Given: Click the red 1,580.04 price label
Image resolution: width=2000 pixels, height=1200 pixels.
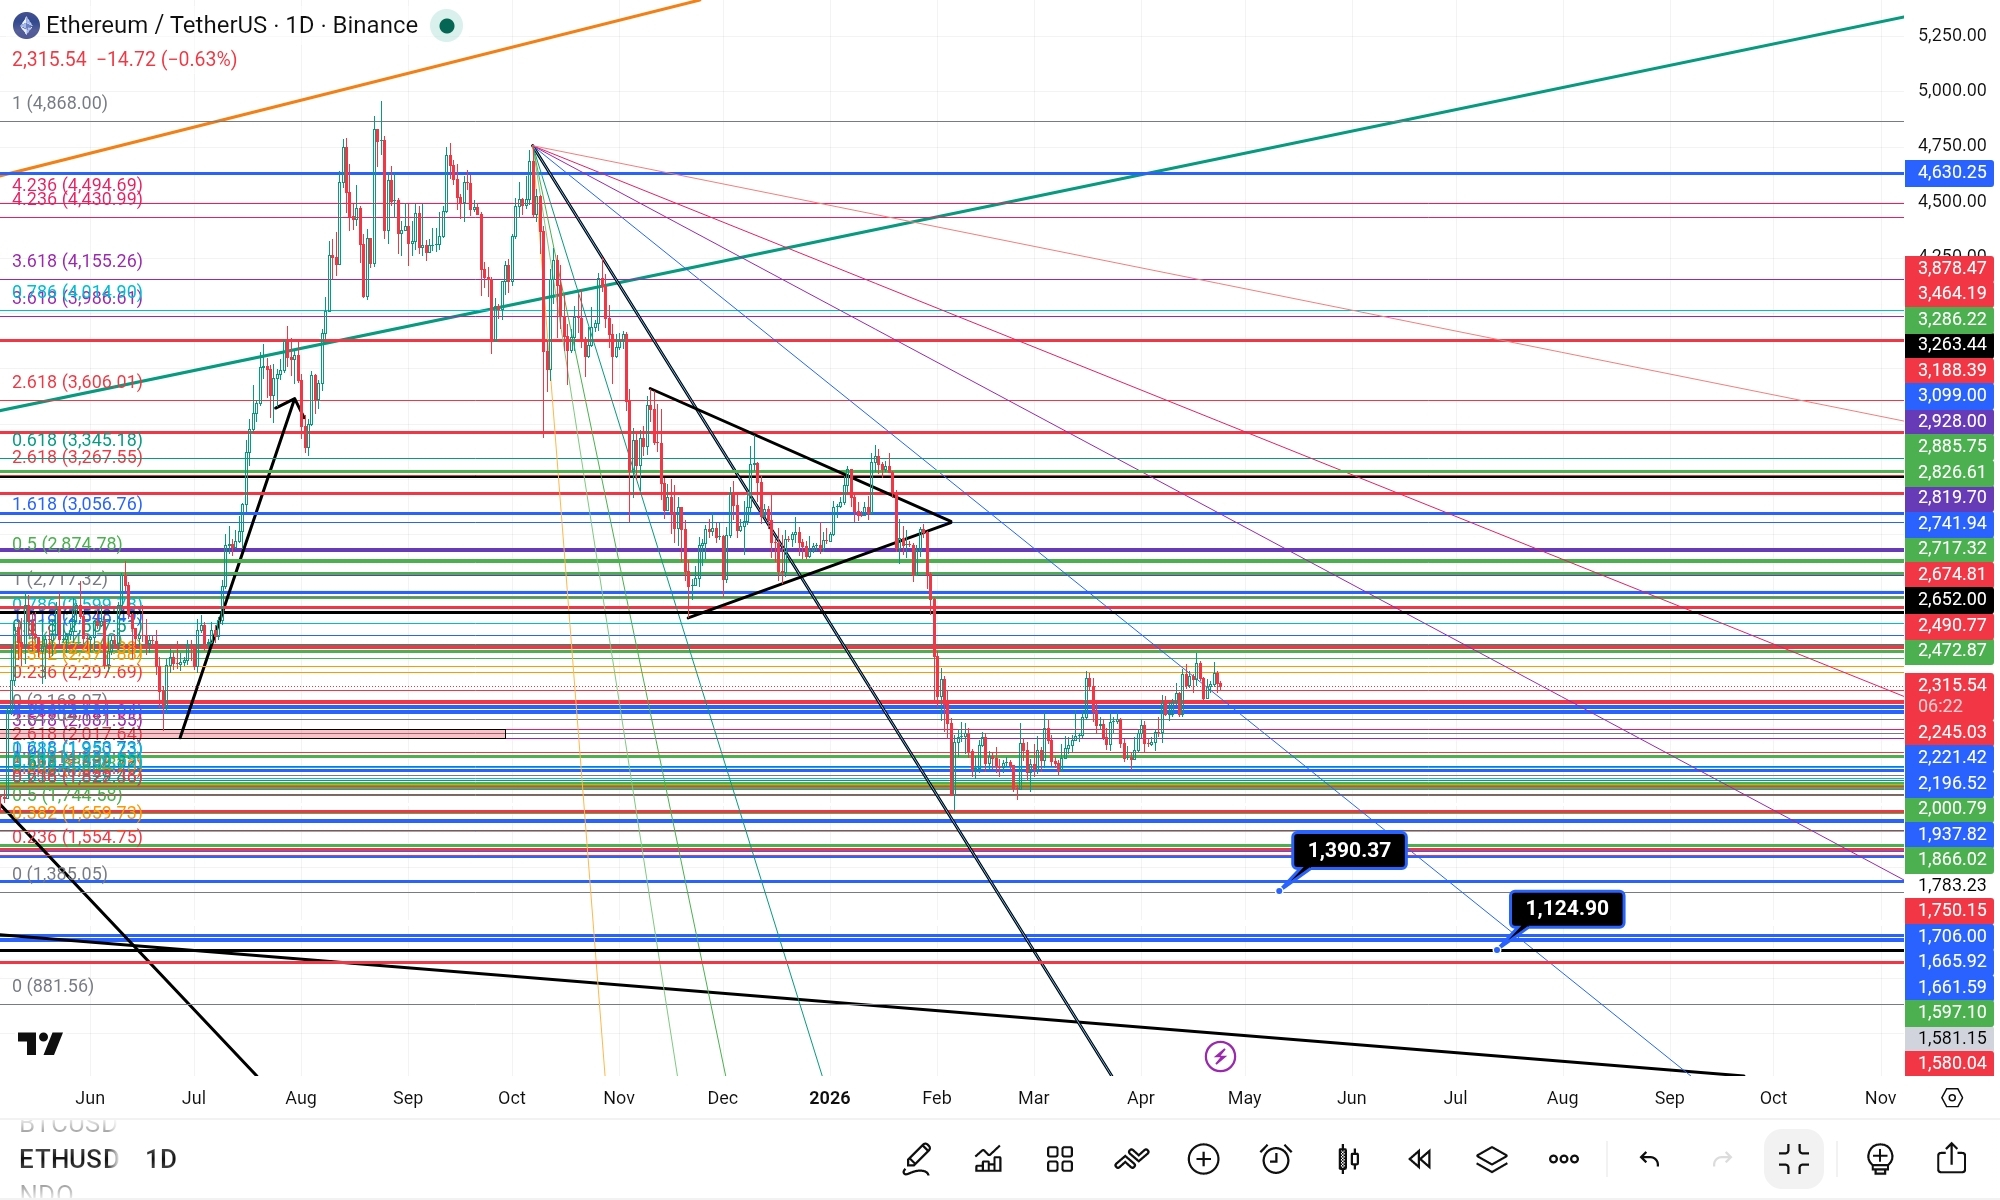Looking at the screenshot, I should coord(1950,1063).
